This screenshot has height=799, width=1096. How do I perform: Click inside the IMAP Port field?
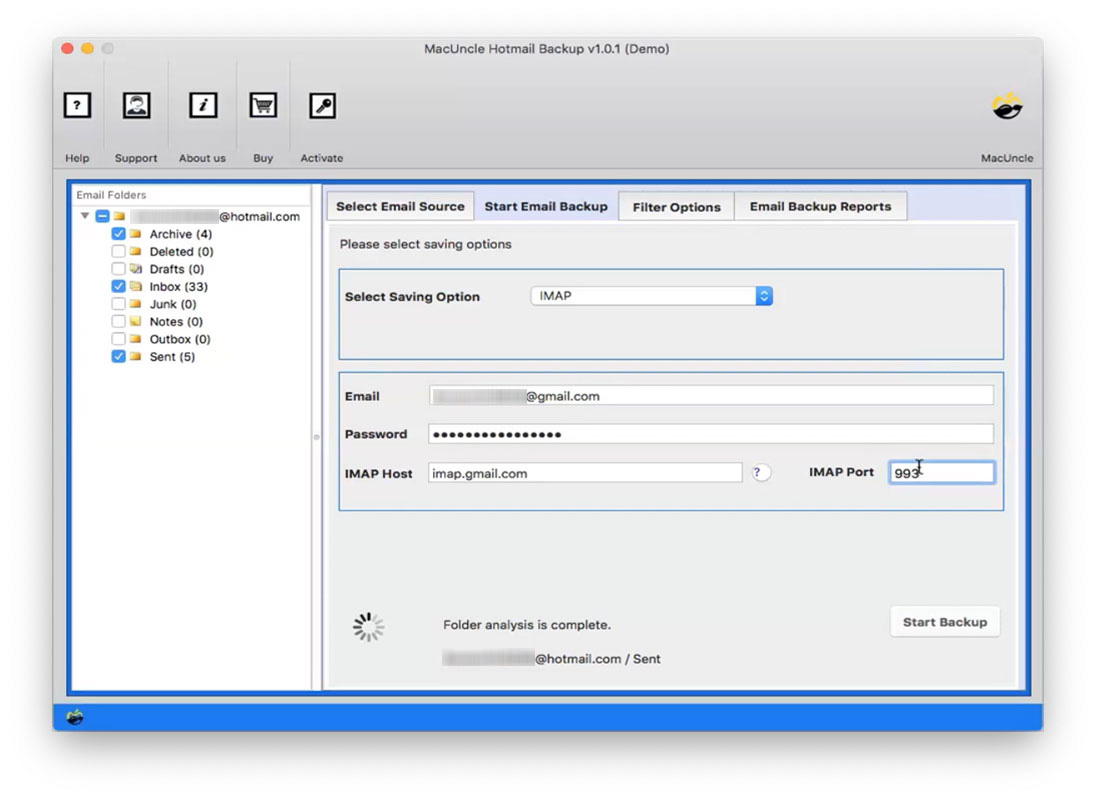(x=940, y=472)
